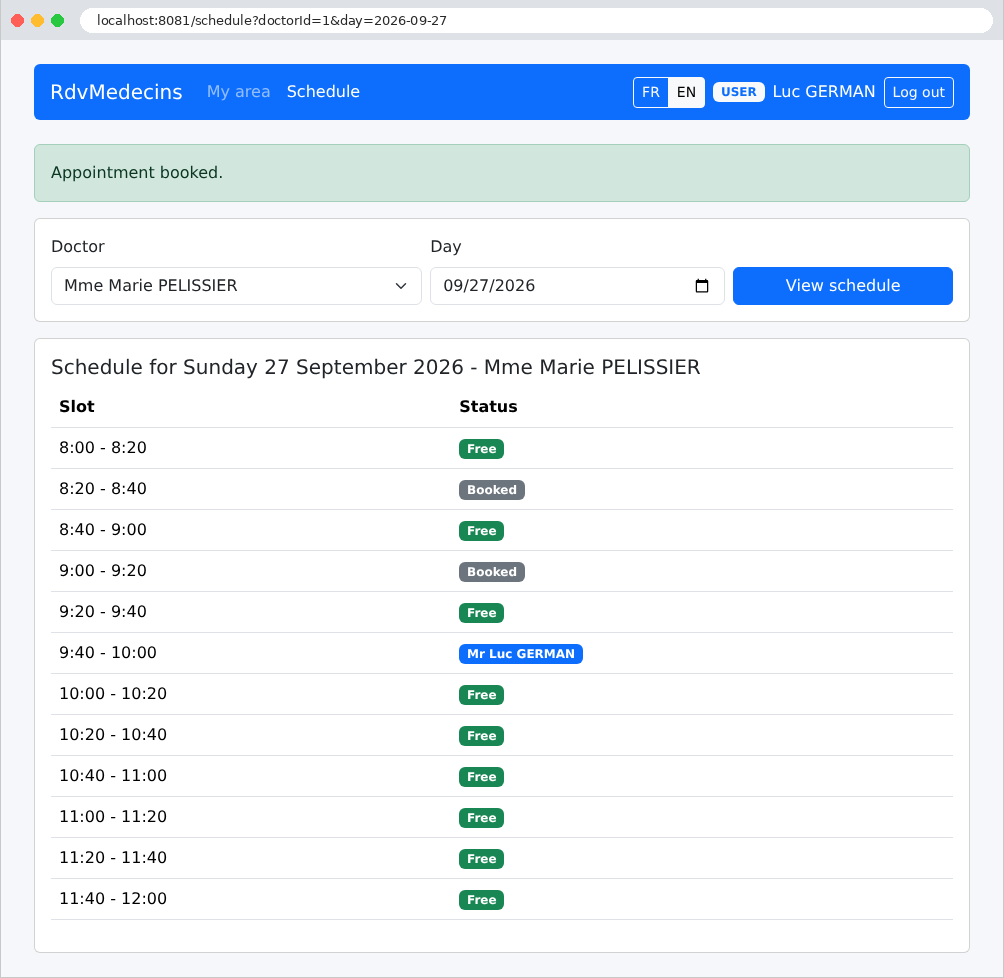This screenshot has width=1004, height=978.
Task: Click the green maximize window button
Action: point(58,20)
